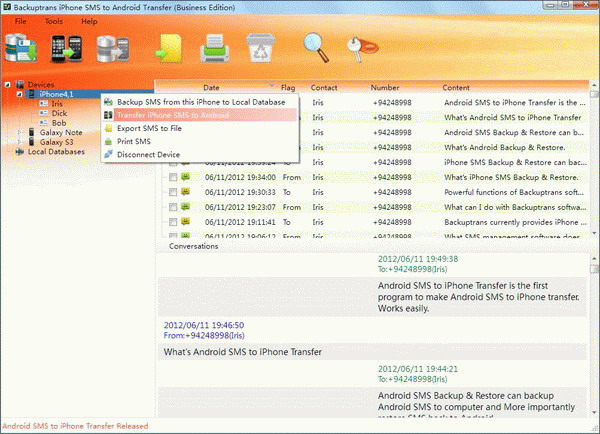Choose Export SMS to File
600x434 pixels.
coord(200,128)
